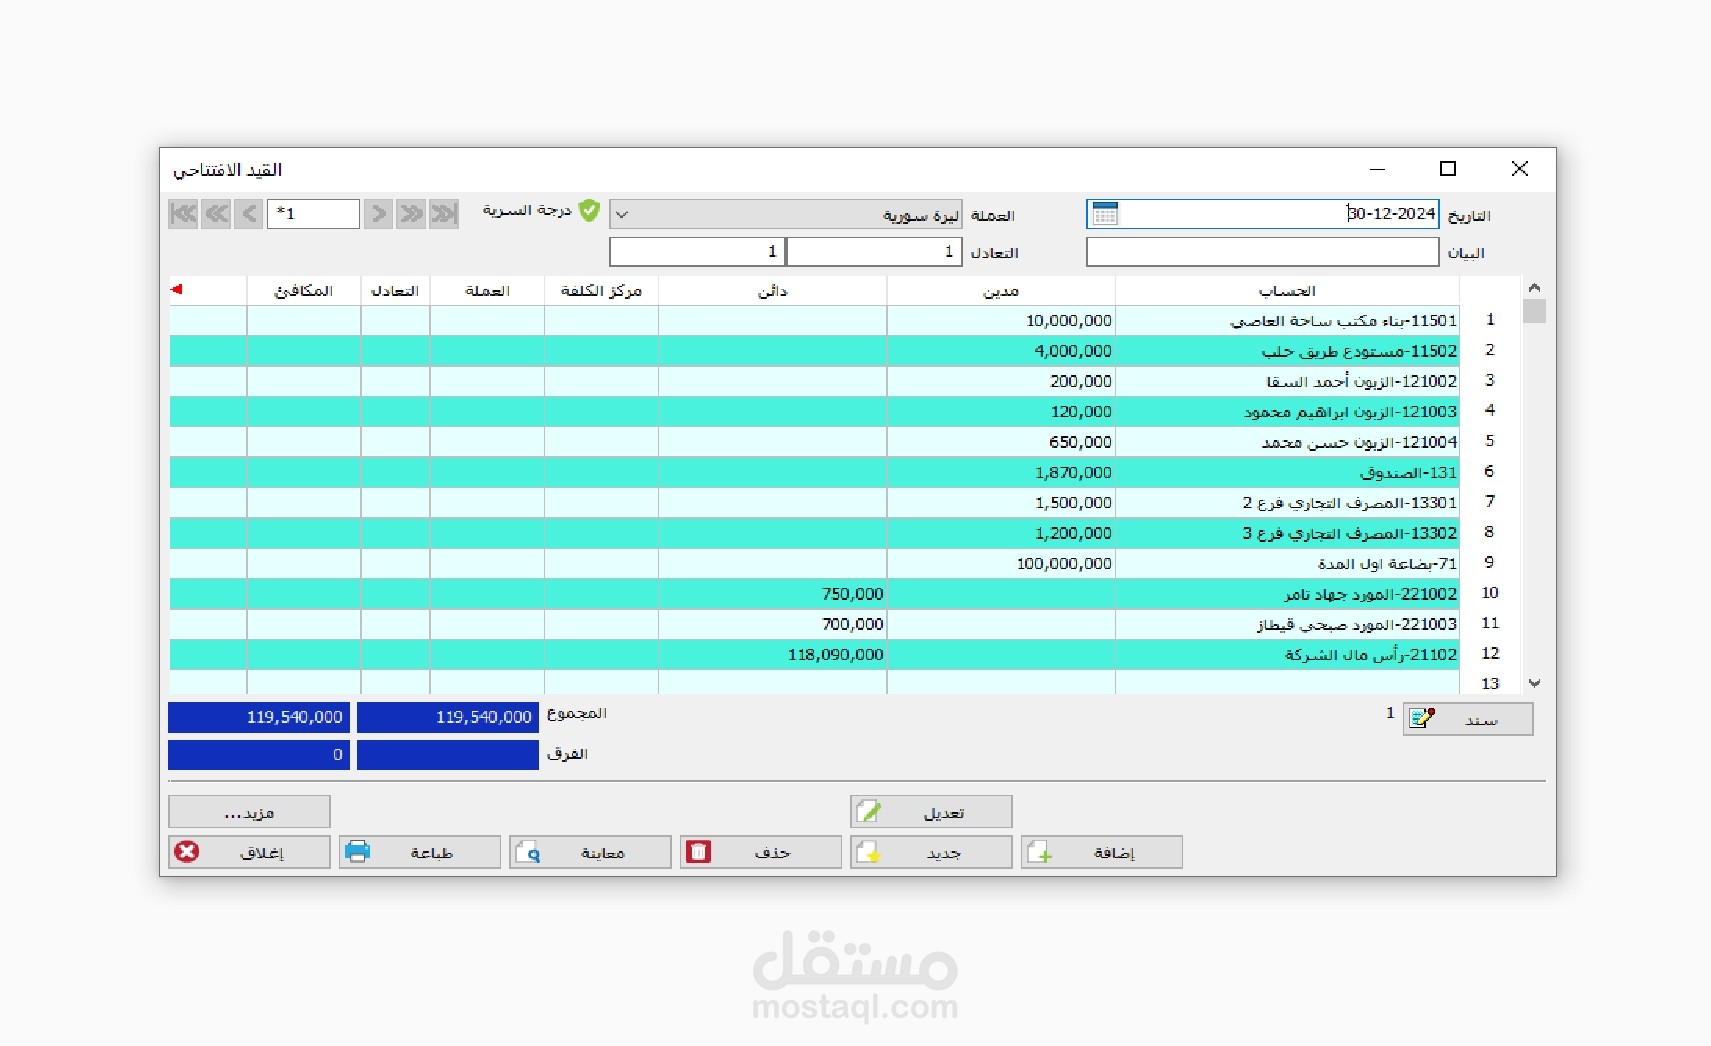Image resolution: width=1711 pixels, height=1046 pixels.
Task: Open the currency dropdown ليرة سورية
Action: [786, 214]
